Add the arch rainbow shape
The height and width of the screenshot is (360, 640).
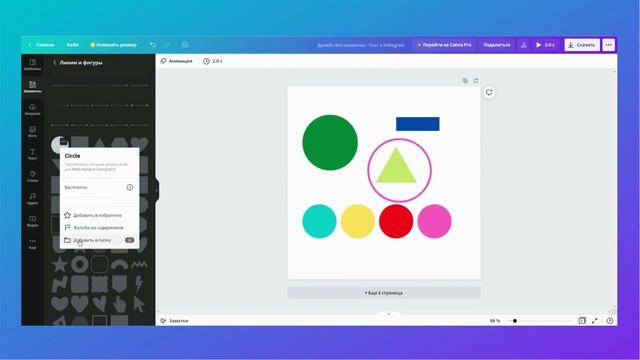click(119, 265)
